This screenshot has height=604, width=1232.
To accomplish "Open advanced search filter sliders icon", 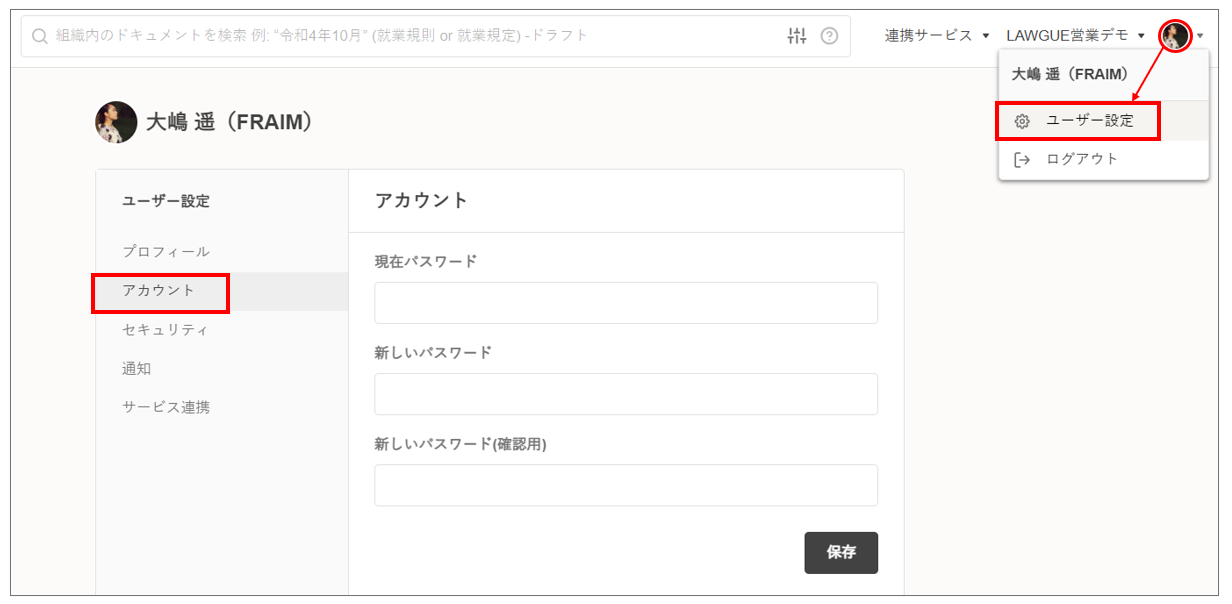I will point(797,36).
